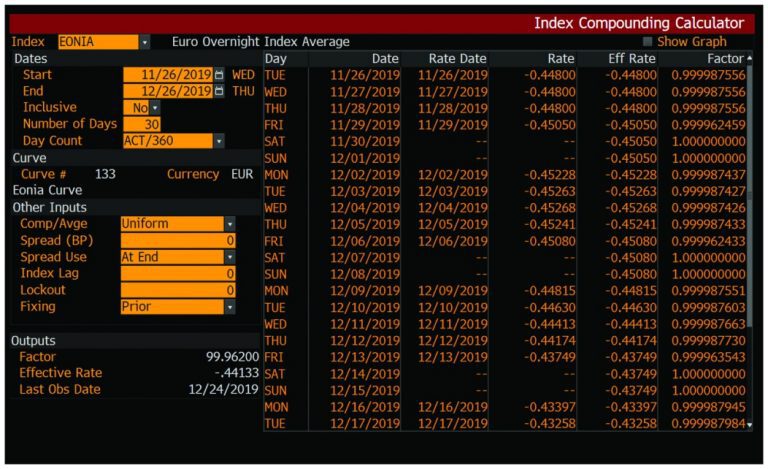Click the Curve # value 133
768x469 pixels.
coord(105,175)
